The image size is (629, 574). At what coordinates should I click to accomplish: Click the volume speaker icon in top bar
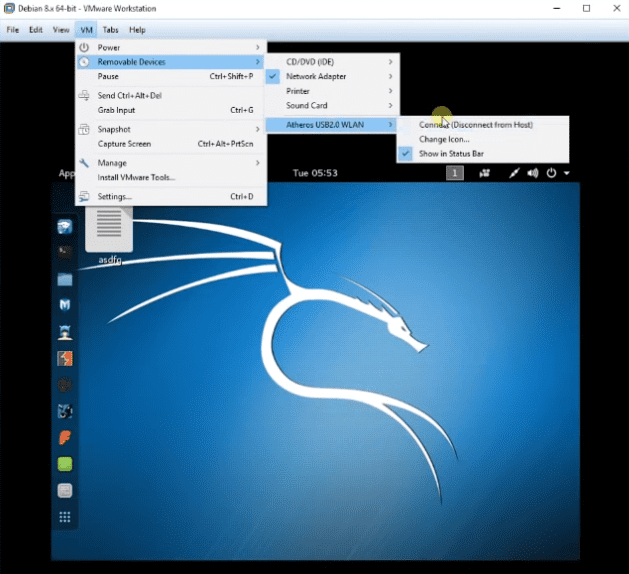[533, 173]
